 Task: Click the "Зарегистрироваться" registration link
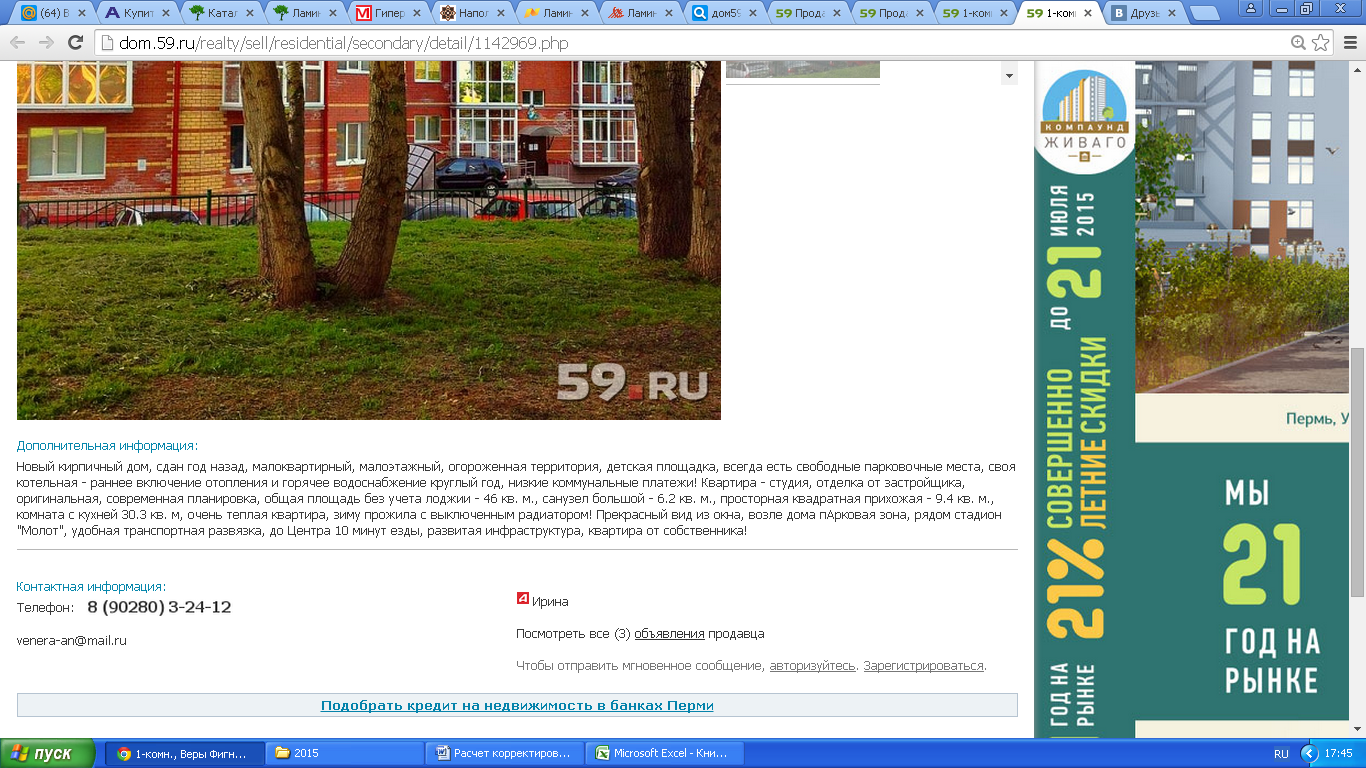(x=924, y=666)
